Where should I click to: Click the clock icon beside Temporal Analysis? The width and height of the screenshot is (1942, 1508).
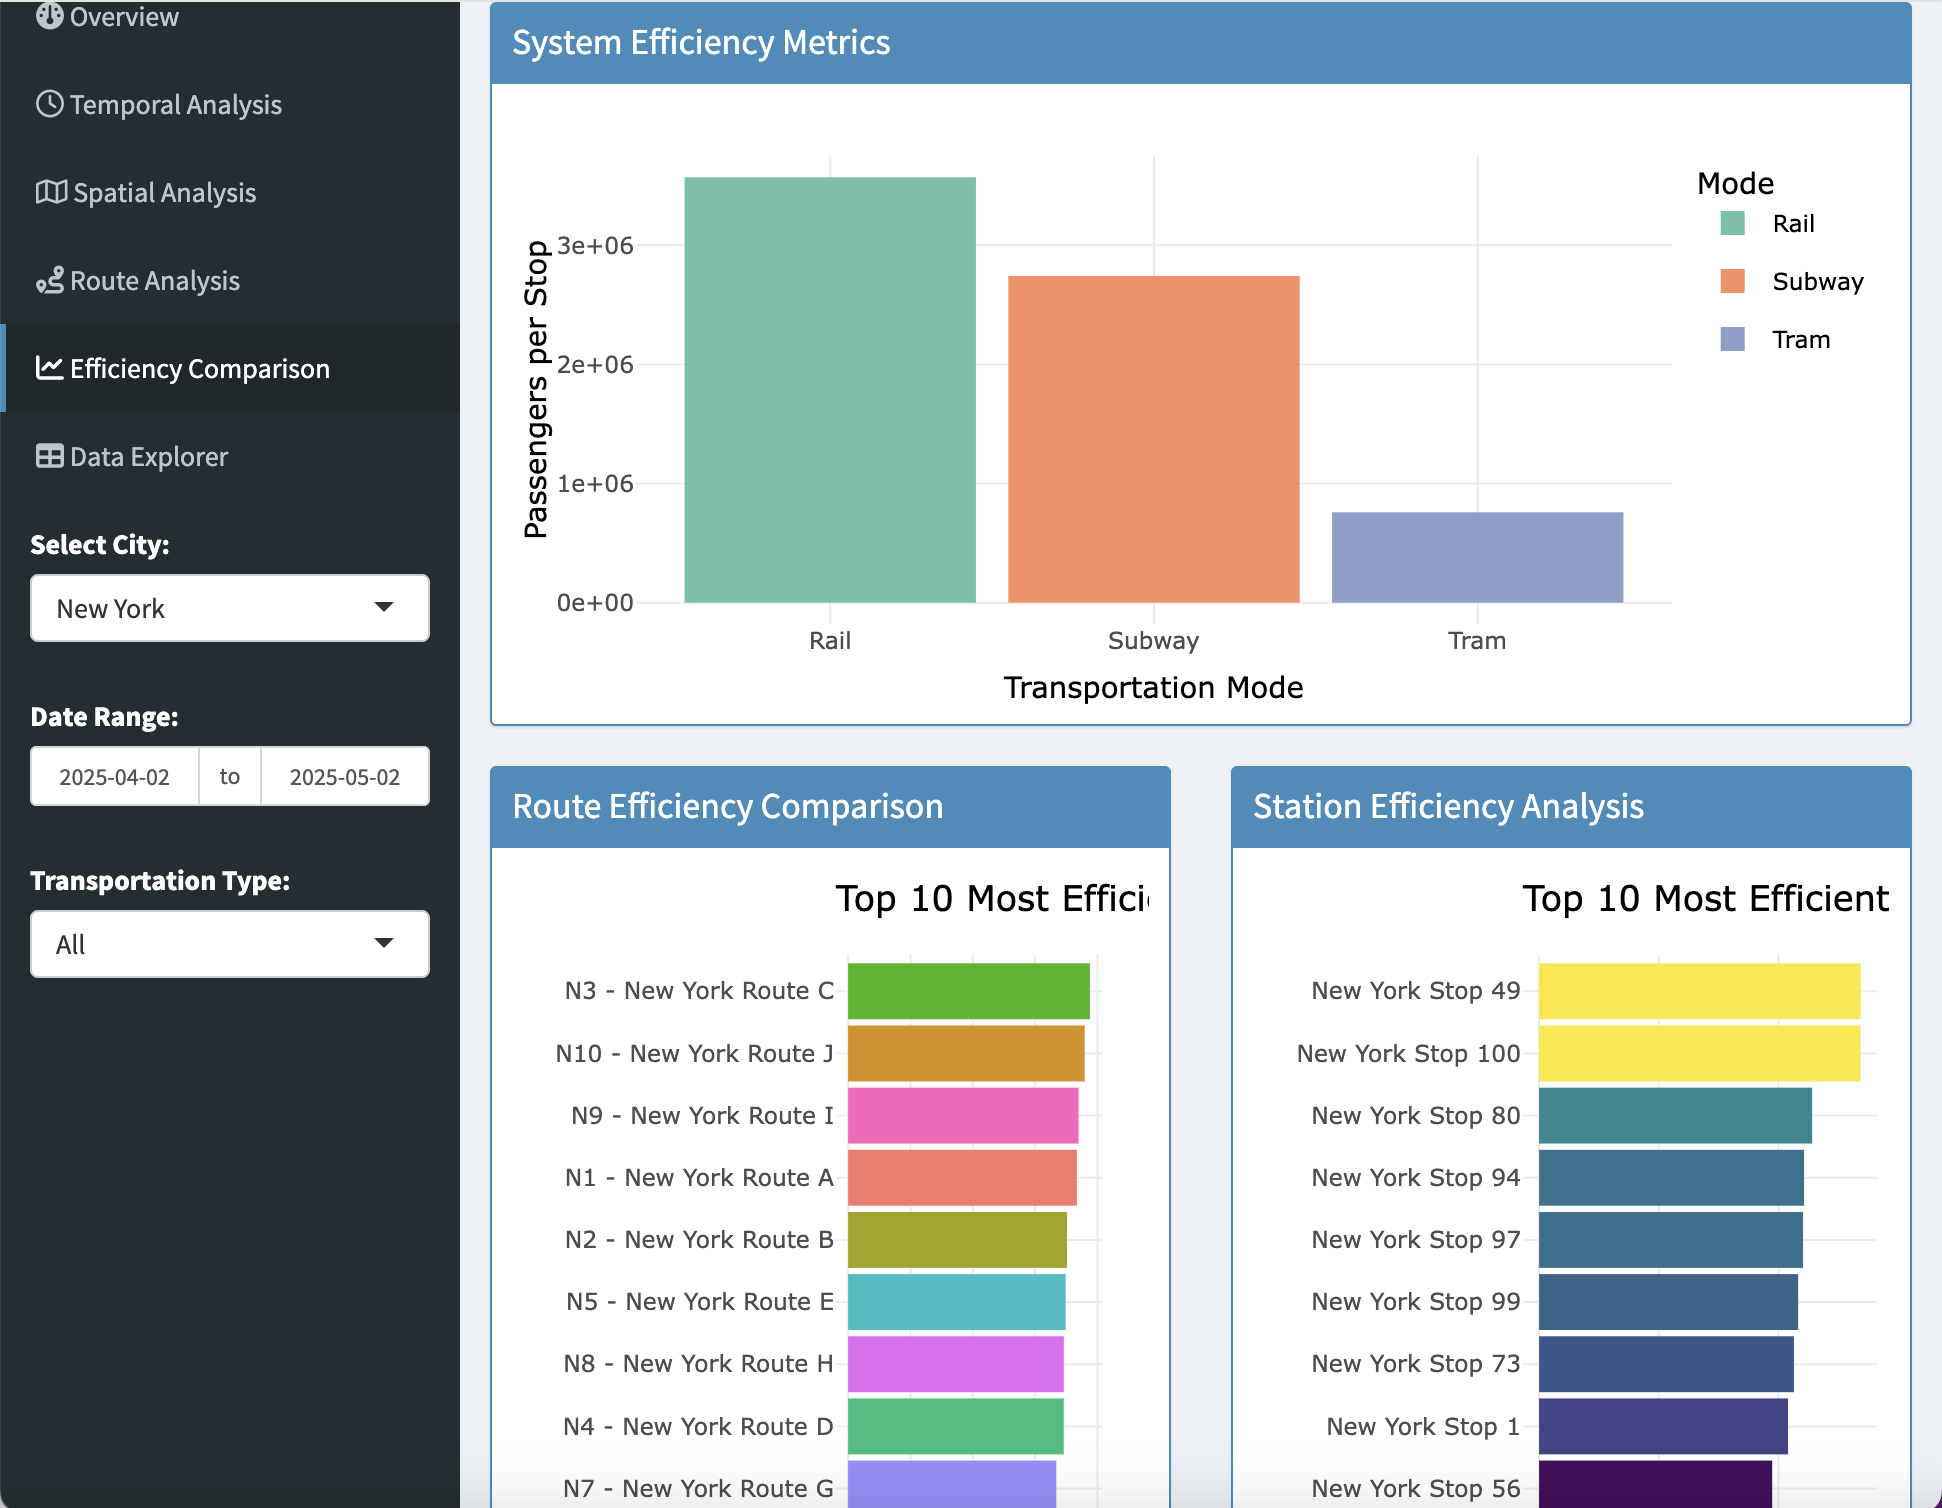click(x=49, y=104)
